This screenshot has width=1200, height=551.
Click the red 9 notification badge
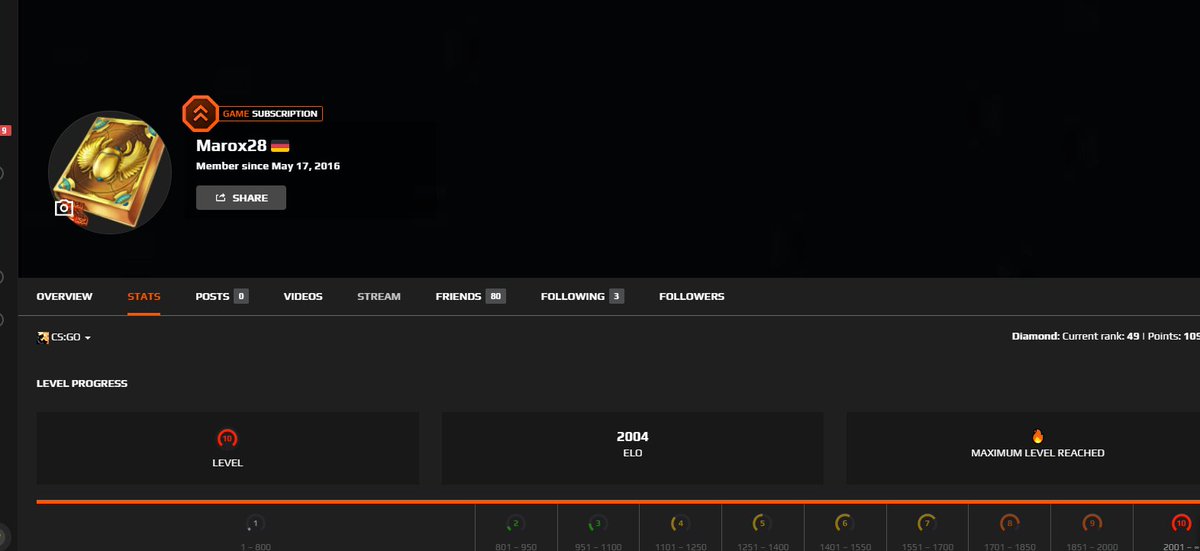(x=5, y=130)
